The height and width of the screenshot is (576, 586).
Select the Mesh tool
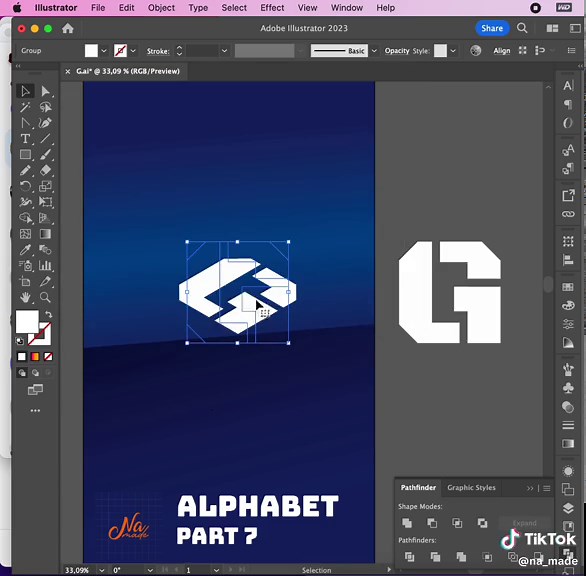click(25, 234)
